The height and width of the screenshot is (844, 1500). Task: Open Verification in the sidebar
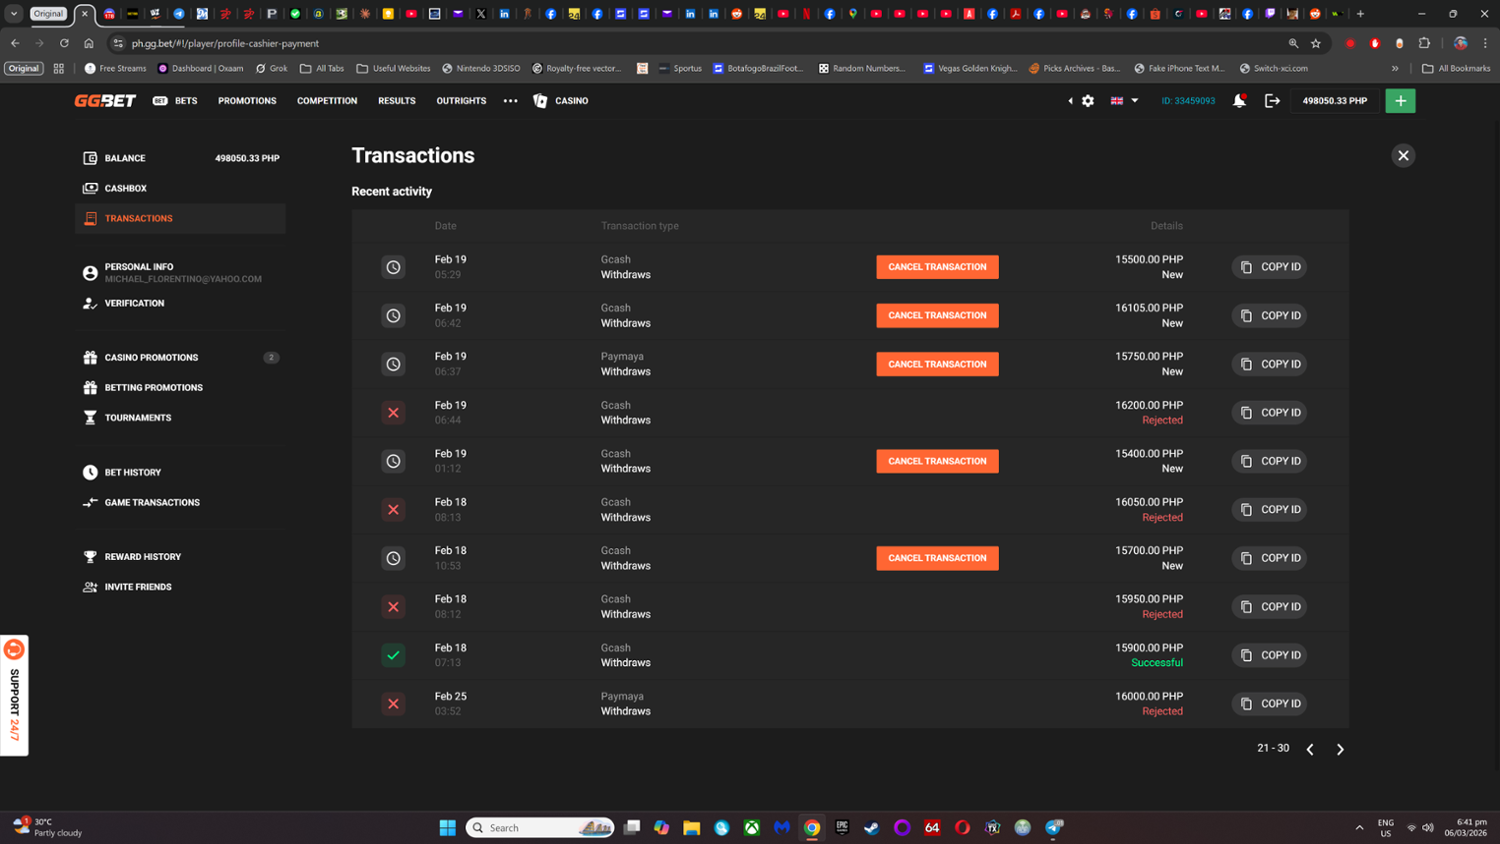pyautogui.click(x=134, y=303)
